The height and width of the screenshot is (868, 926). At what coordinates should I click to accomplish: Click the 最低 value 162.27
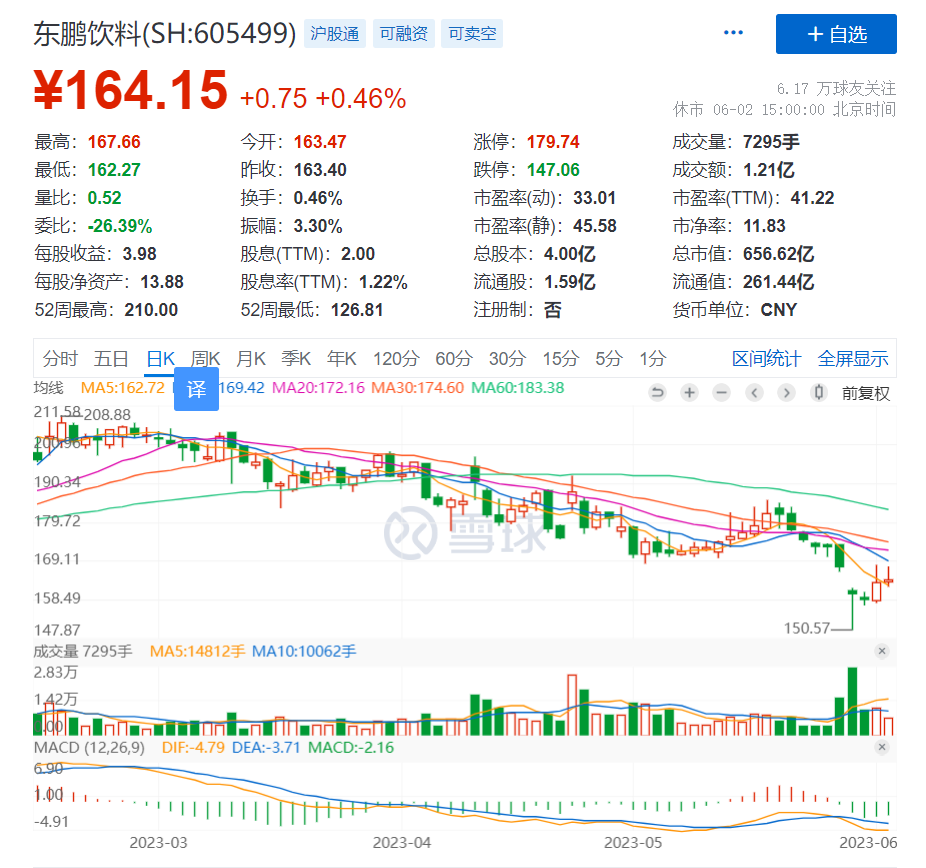[114, 170]
